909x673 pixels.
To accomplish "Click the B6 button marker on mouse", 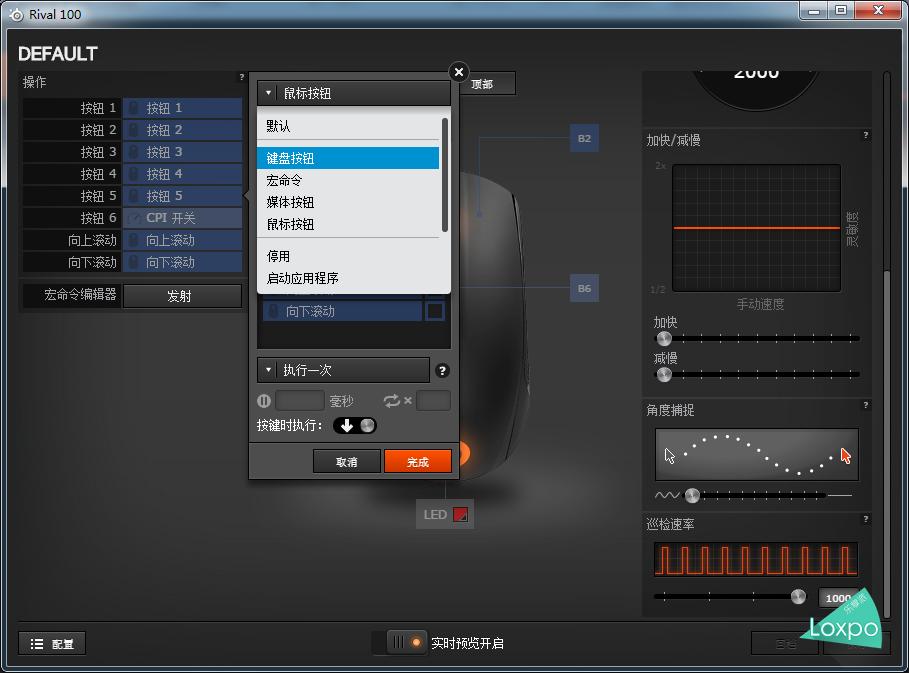I will (584, 289).
